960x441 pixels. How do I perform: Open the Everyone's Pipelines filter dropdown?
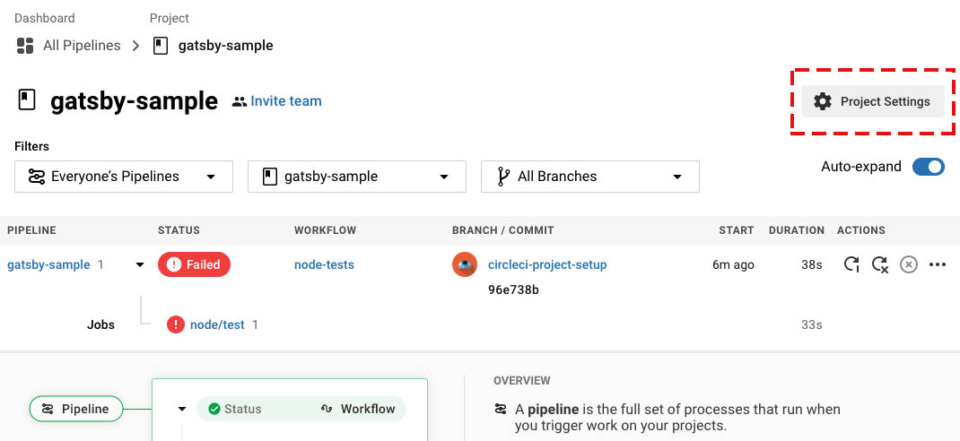pos(124,176)
